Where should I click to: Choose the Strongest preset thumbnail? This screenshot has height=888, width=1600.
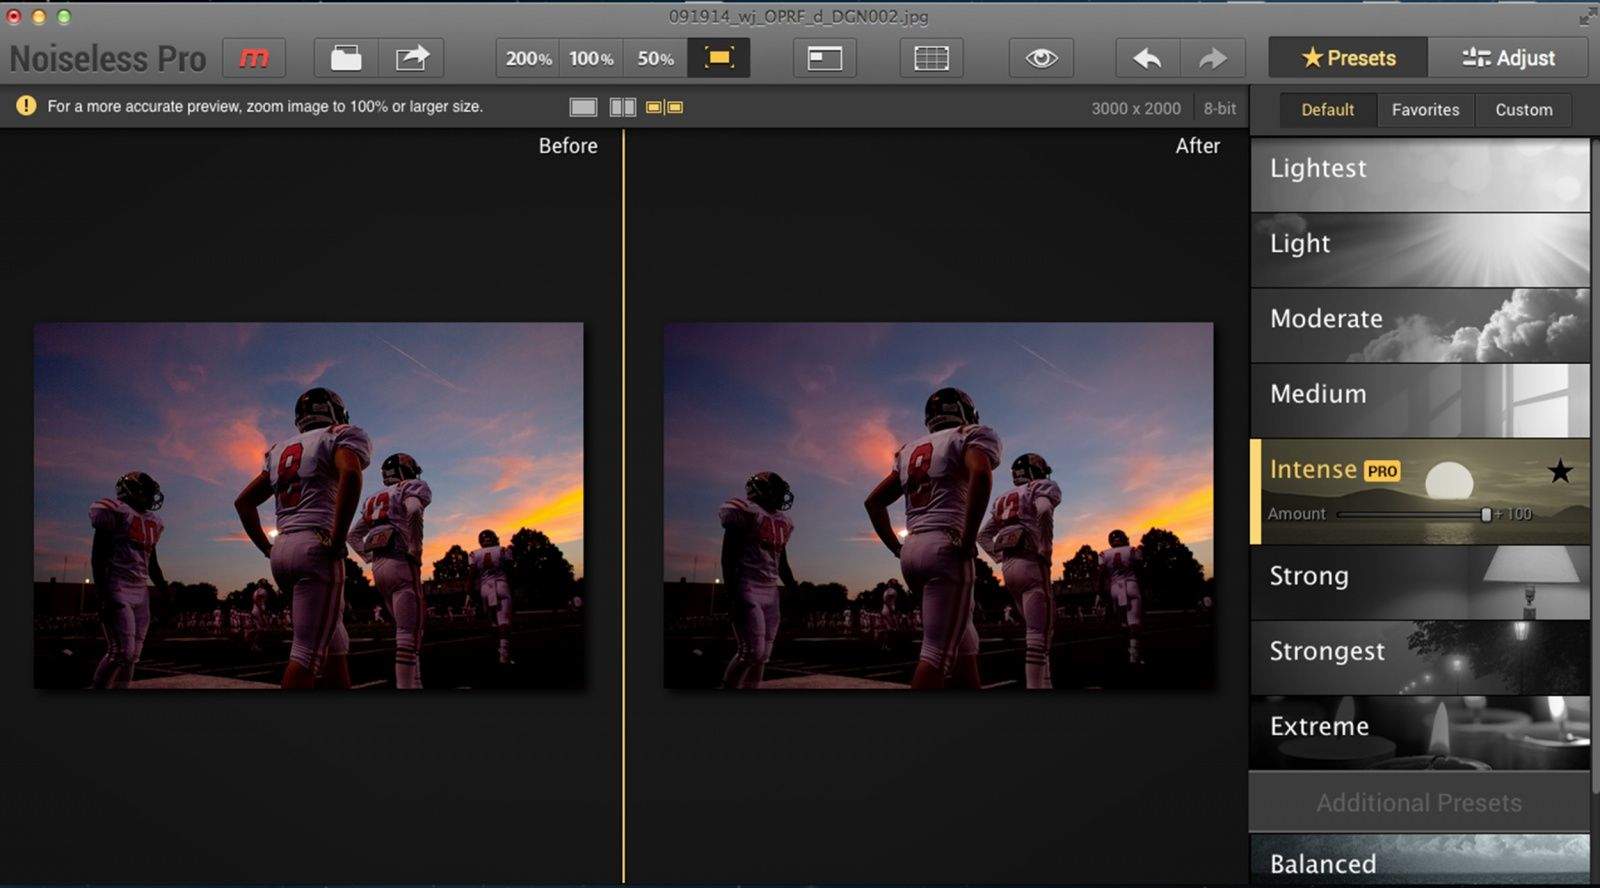1419,657
